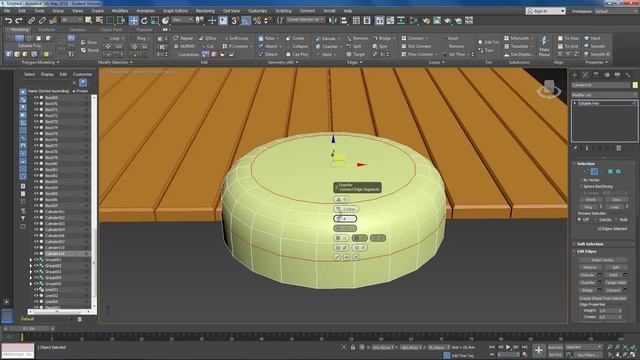640x360 pixels.
Task: Click the Cap Poly tool
Action: pos(297,54)
